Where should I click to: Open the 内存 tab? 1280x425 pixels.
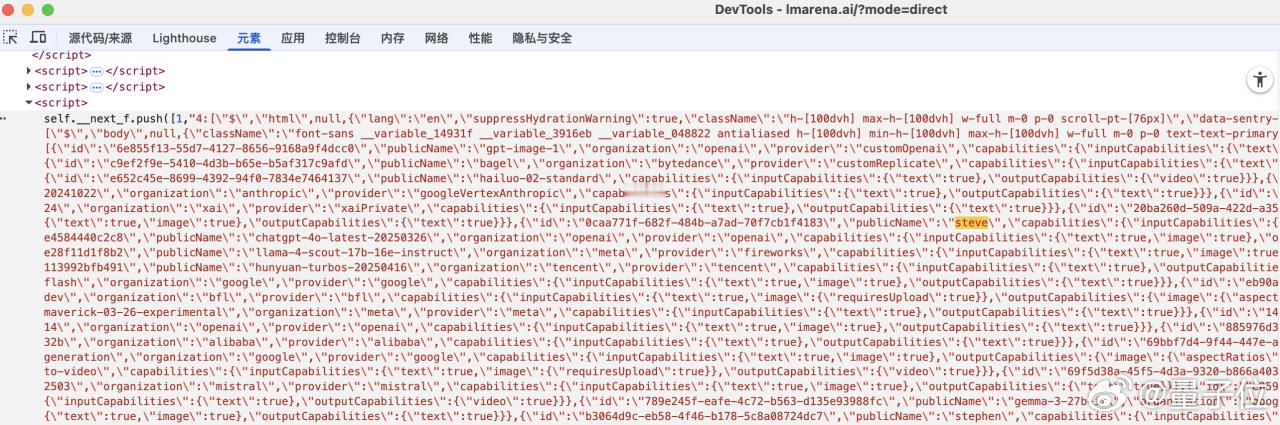pyautogui.click(x=393, y=38)
